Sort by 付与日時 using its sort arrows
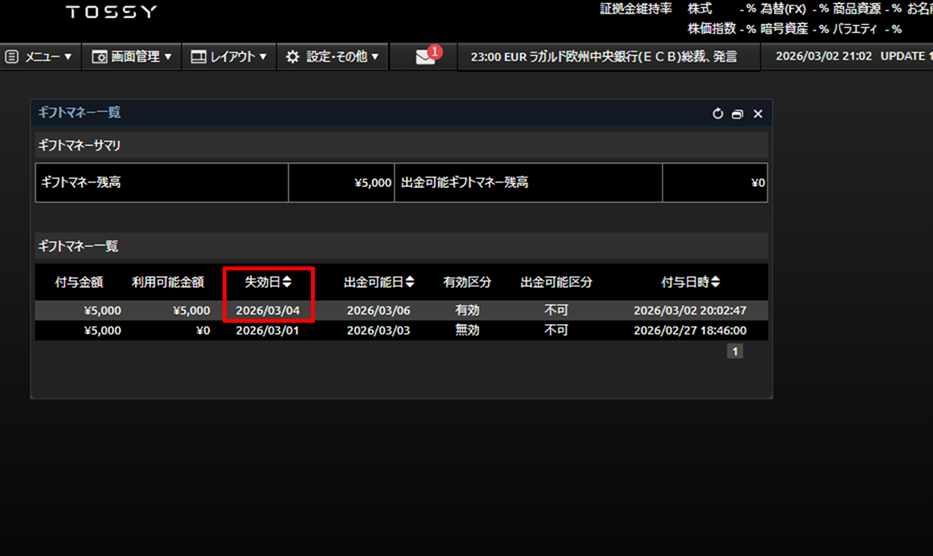933x556 pixels. [x=715, y=282]
